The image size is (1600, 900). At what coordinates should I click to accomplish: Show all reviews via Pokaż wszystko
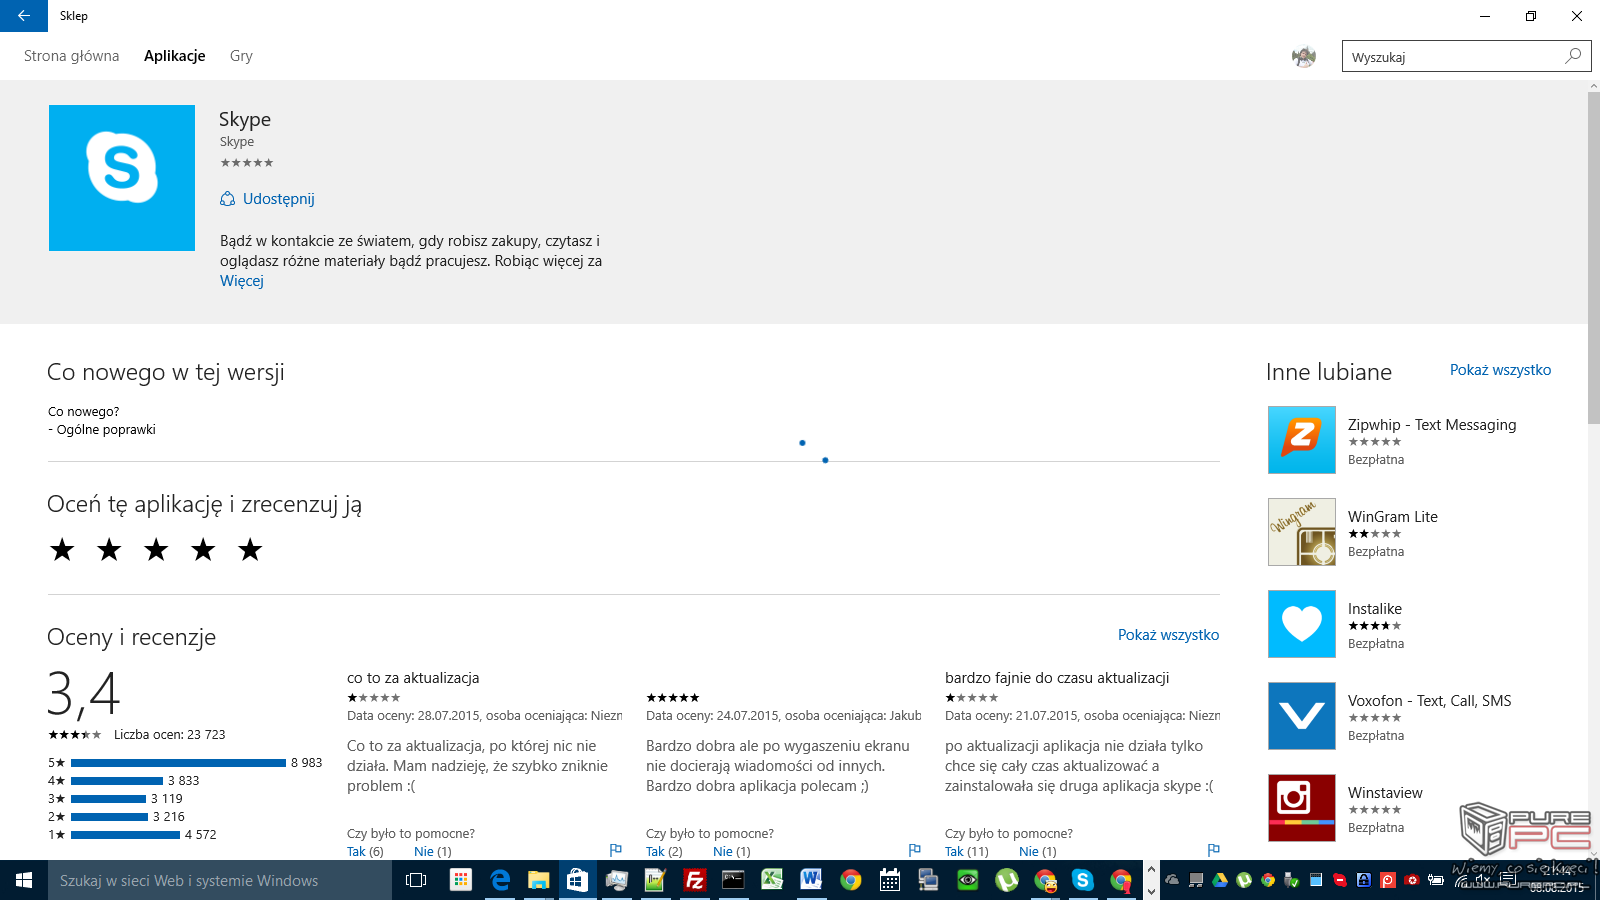(1168, 635)
